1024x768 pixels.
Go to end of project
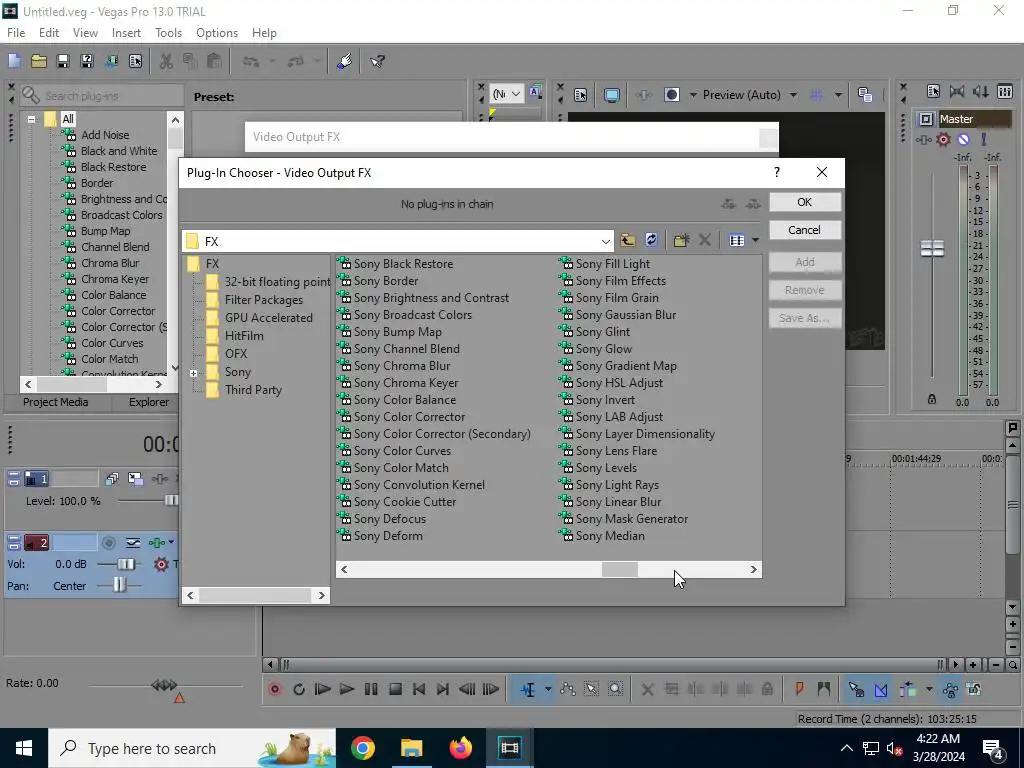click(443, 689)
